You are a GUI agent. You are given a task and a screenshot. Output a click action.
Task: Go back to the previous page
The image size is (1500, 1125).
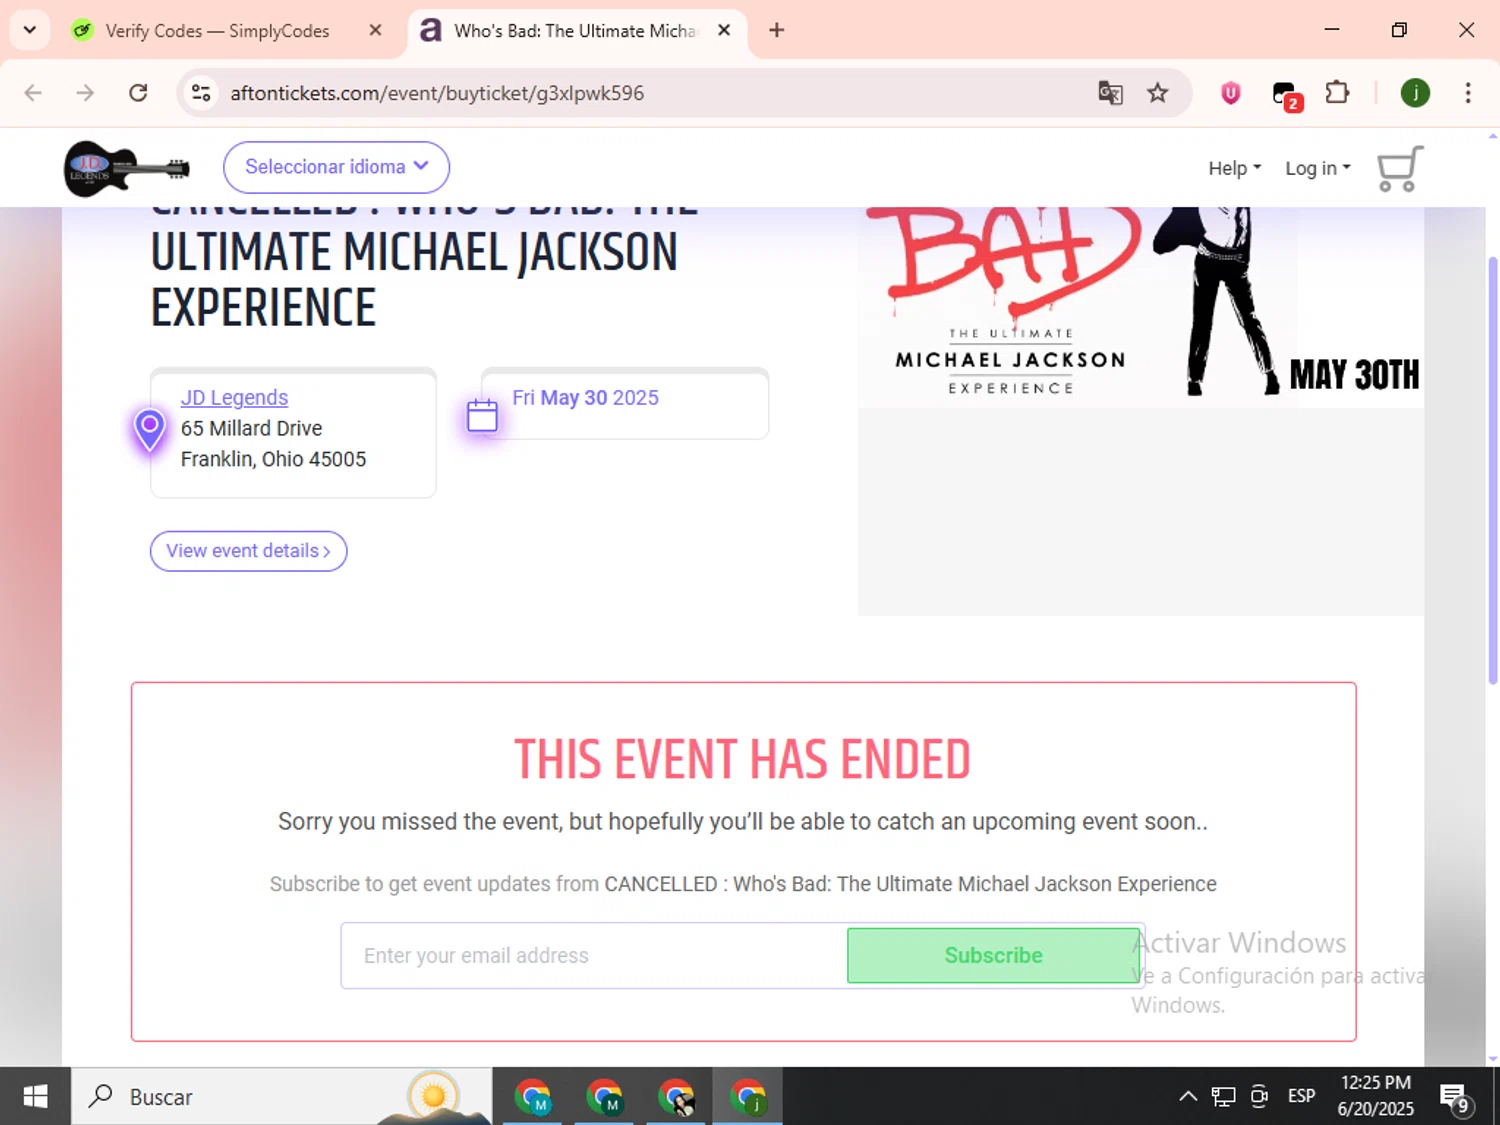click(x=33, y=93)
